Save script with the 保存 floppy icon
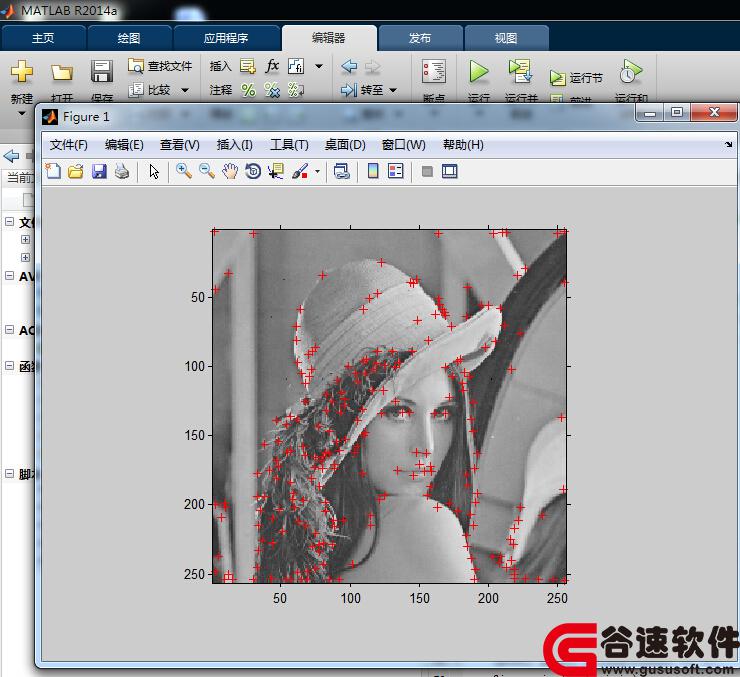740x677 pixels. 101,72
